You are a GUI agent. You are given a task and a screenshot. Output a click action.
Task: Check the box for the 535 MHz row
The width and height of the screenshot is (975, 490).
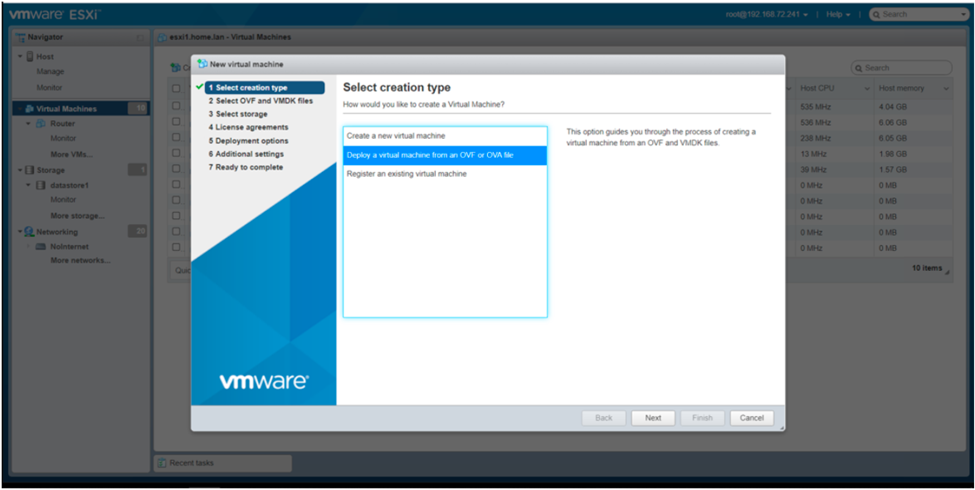[x=176, y=106]
